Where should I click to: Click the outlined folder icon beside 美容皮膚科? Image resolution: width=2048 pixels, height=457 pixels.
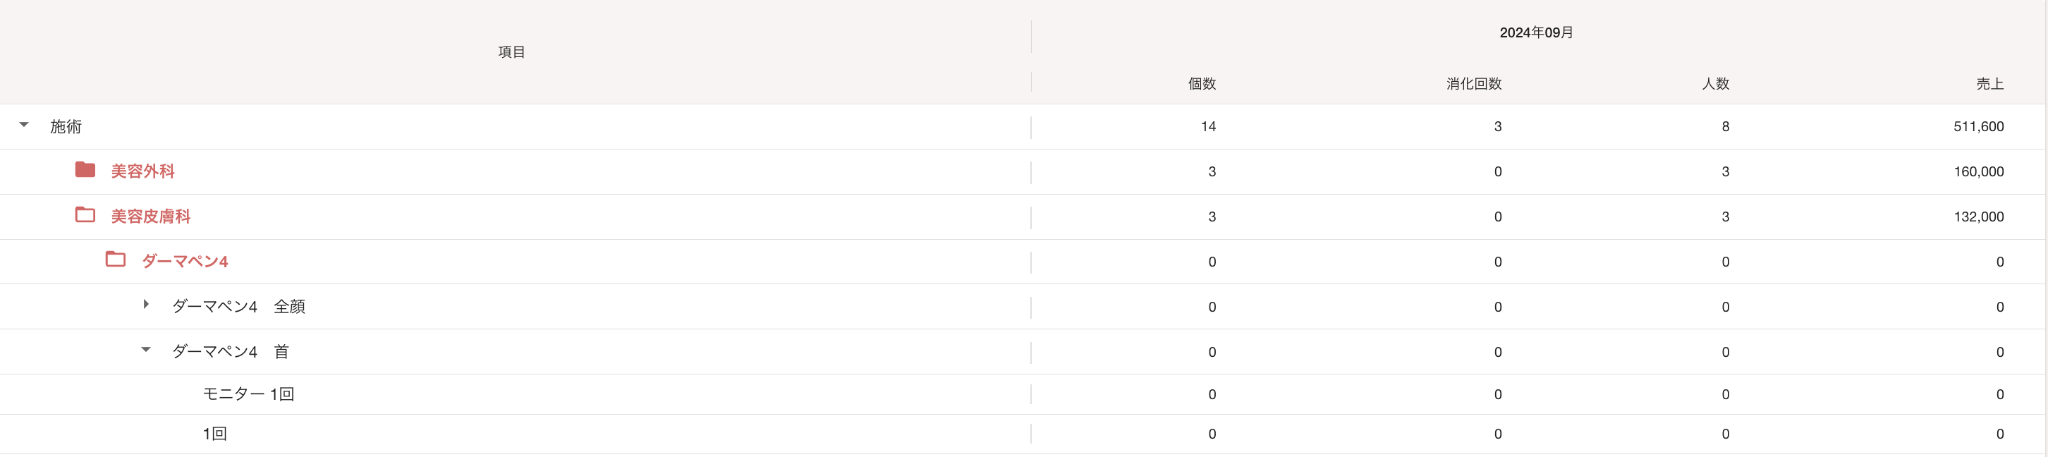click(85, 215)
